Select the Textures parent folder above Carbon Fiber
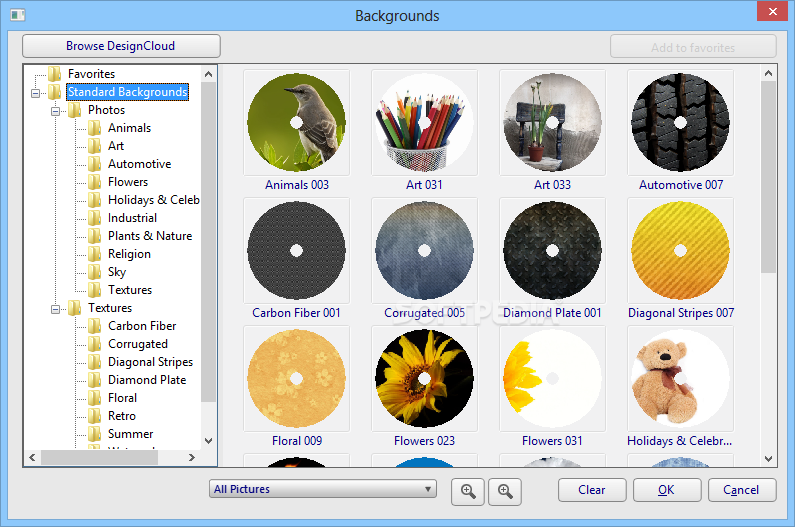This screenshot has height=527, width=795. coord(110,308)
